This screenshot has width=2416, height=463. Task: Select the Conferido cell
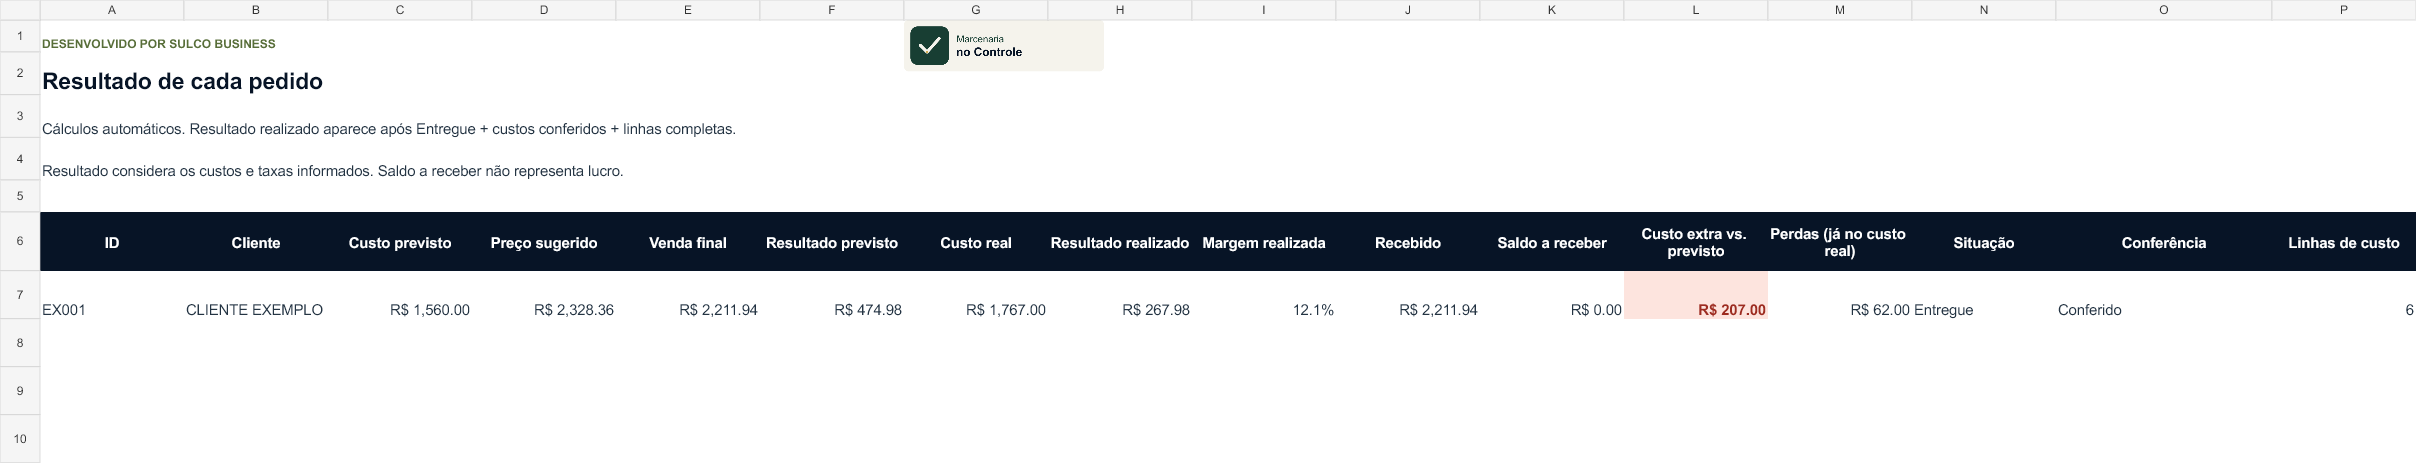coord(2164,295)
